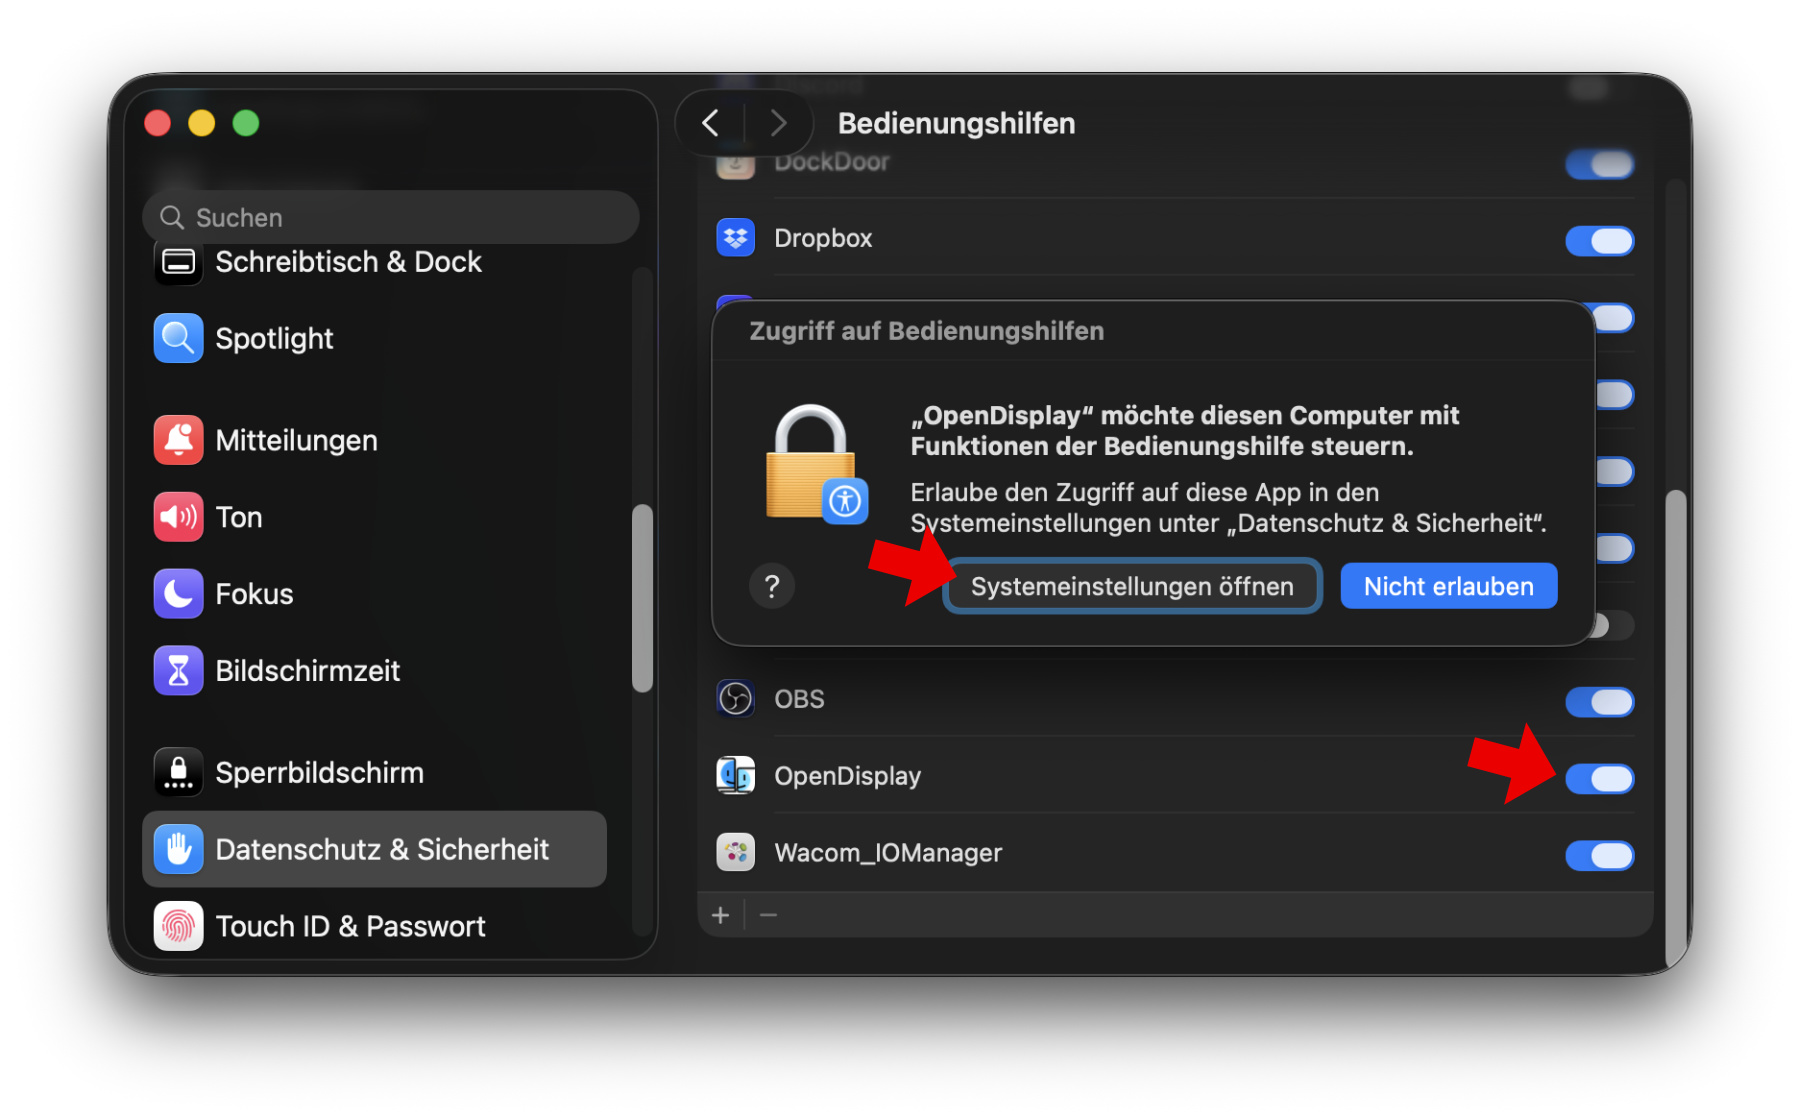Click the Wacom_IOManager app icon

736,853
